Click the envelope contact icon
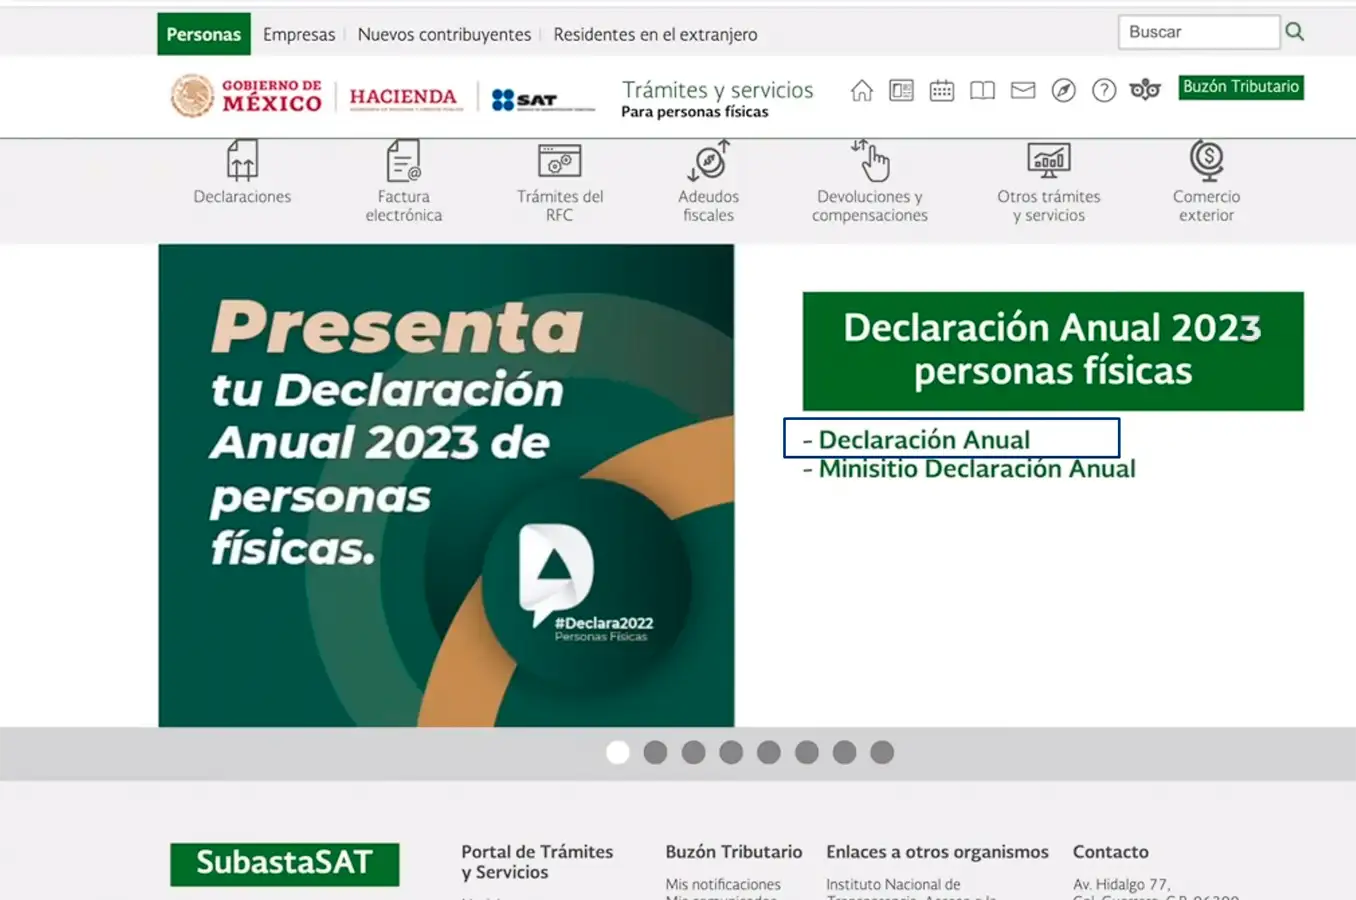The height and width of the screenshot is (900, 1356). click(x=1022, y=91)
